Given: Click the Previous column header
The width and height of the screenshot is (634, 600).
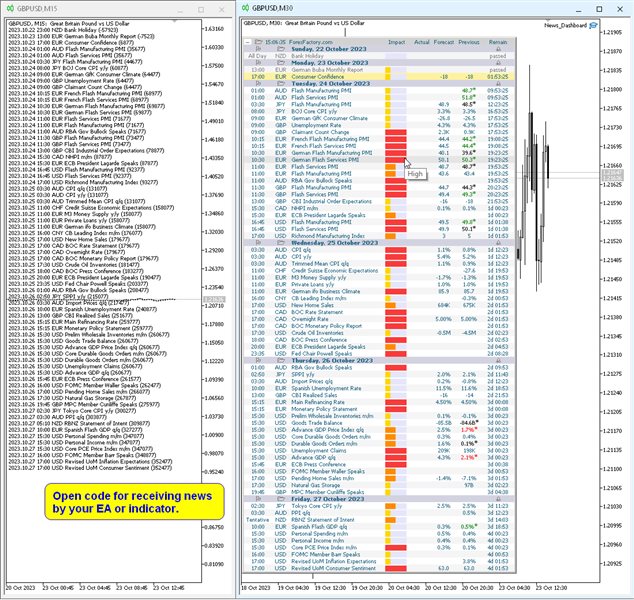Looking at the screenshot, I should pos(469,42).
